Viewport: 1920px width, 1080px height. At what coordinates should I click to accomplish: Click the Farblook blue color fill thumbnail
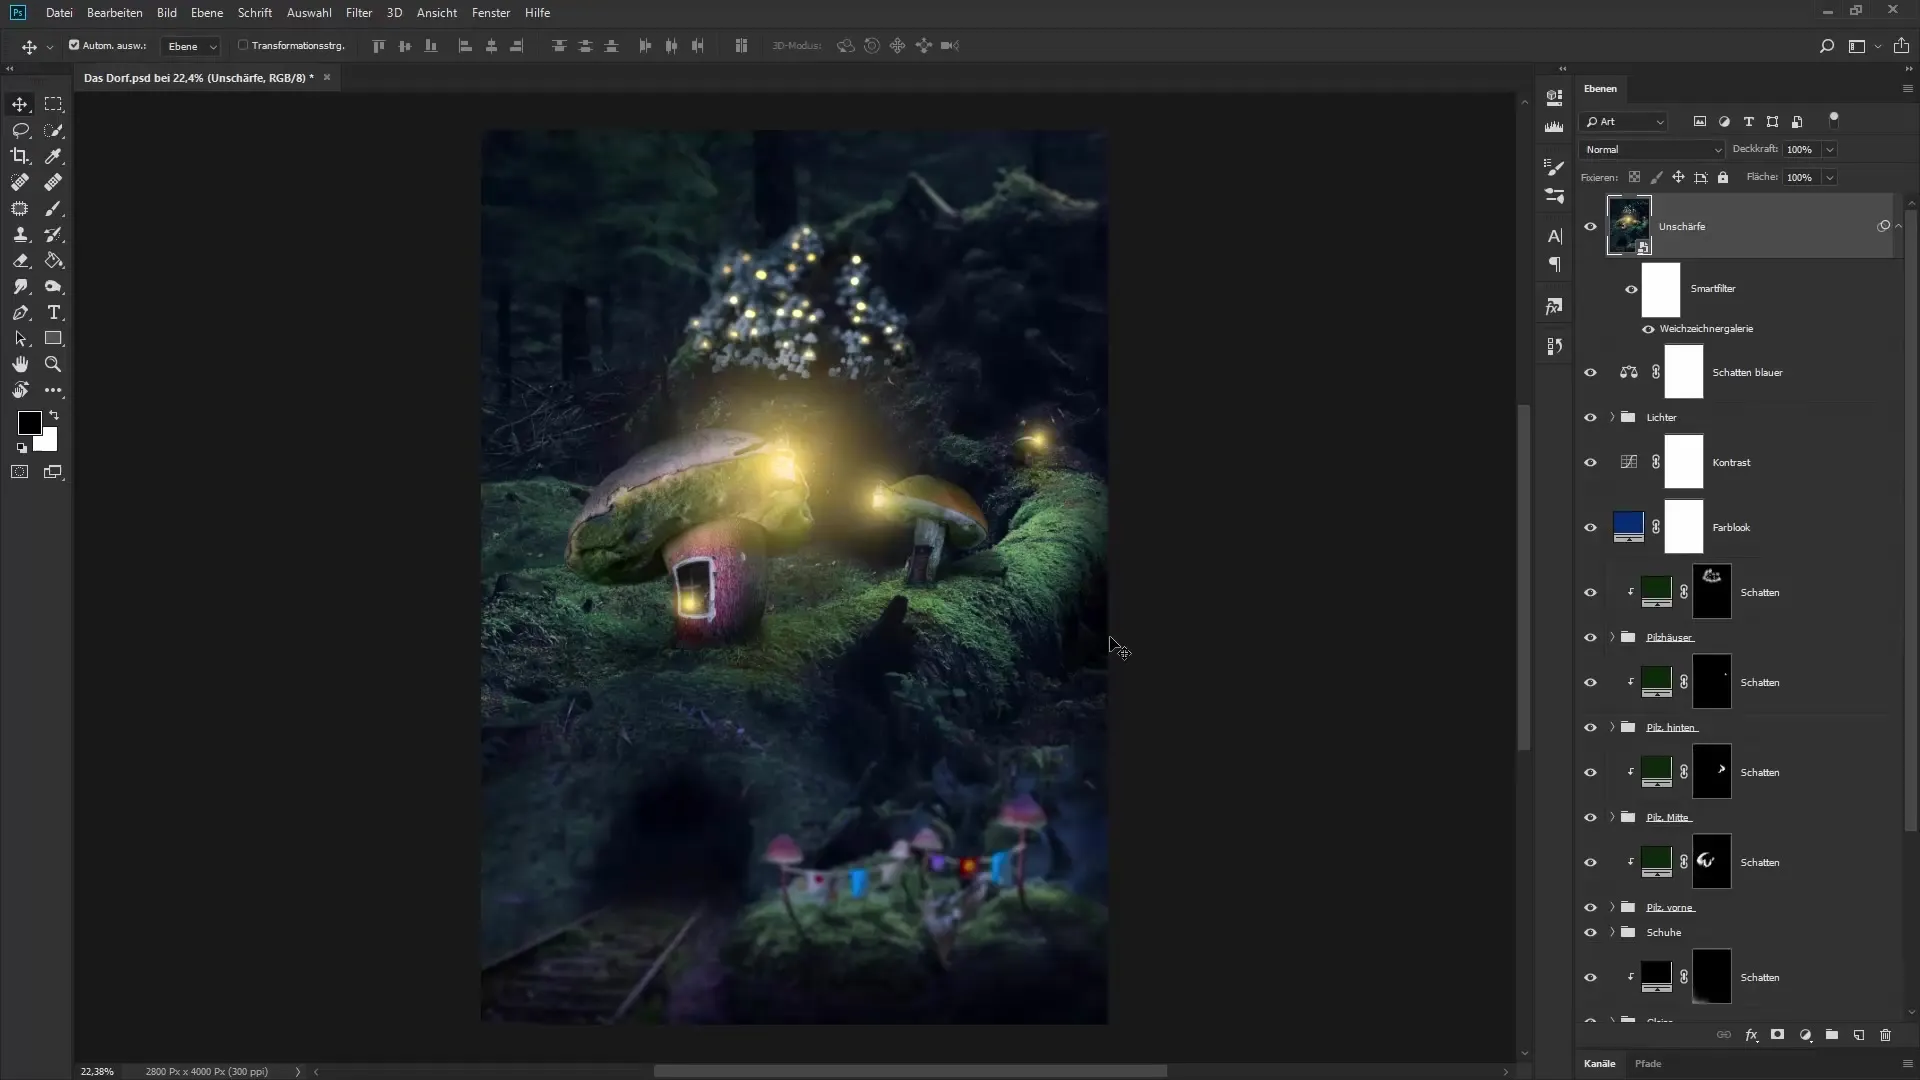1628,527
